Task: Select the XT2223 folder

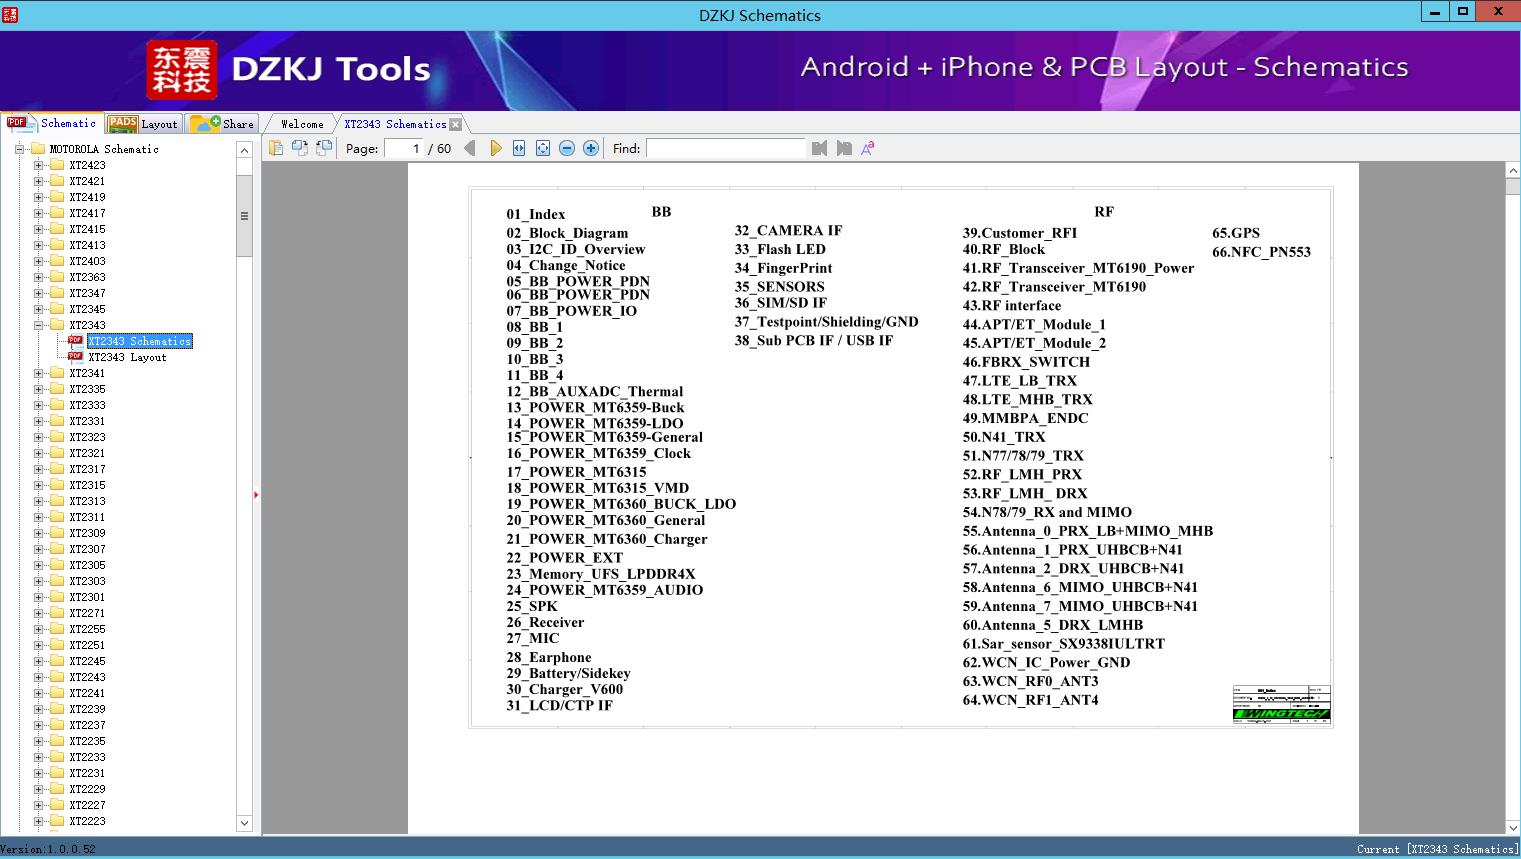Action: click(x=87, y=821)
